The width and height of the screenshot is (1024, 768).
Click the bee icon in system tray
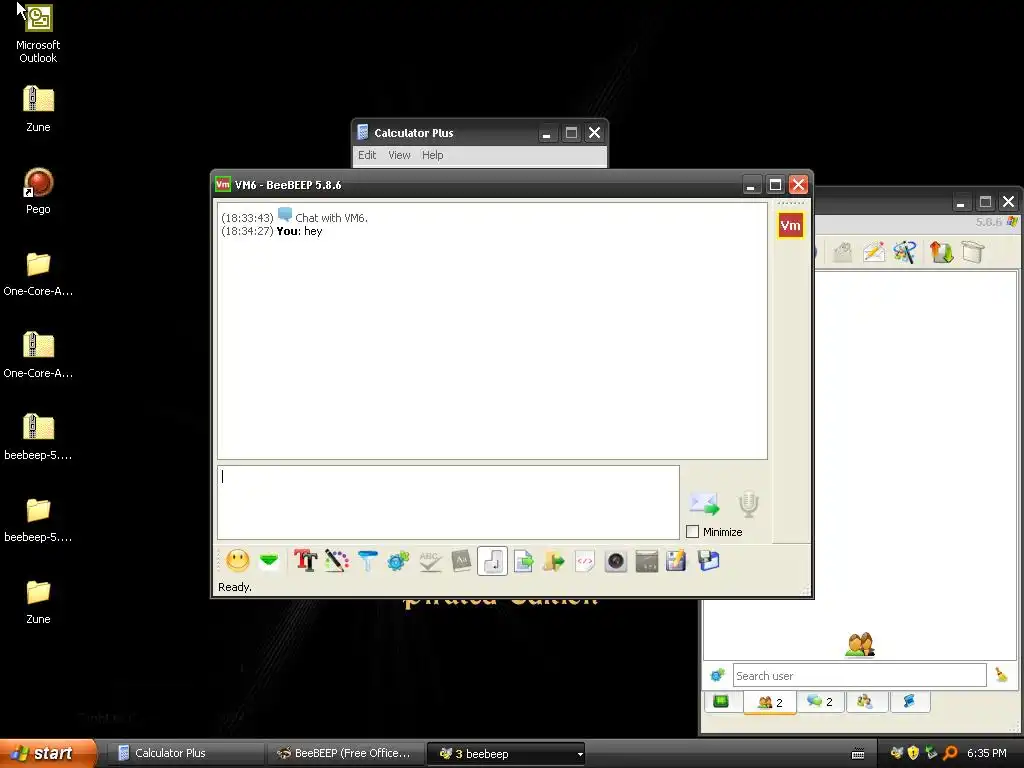[x=897, y=753]
